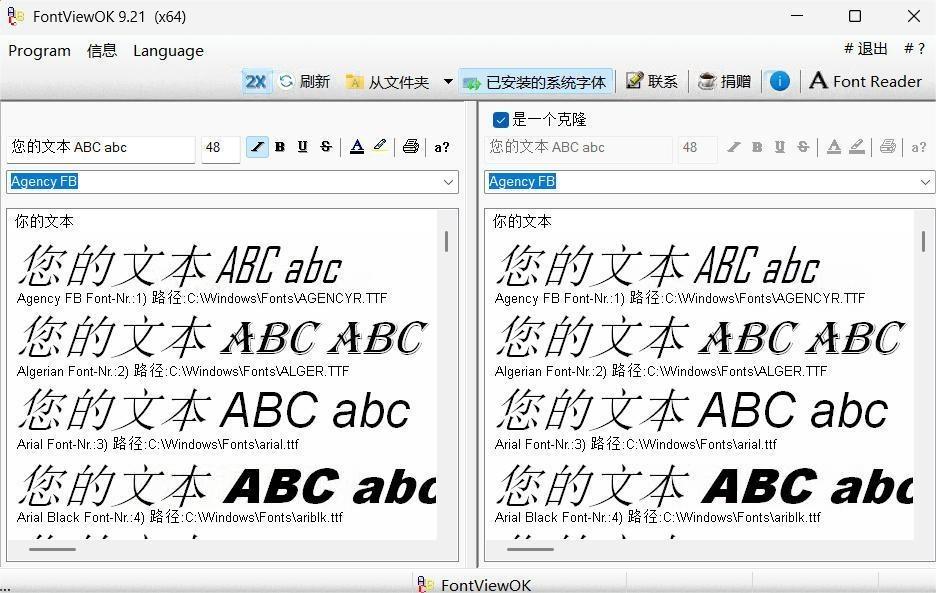Click the highlight pencil icon
This screenshot has width=936, height=593.
380,147
